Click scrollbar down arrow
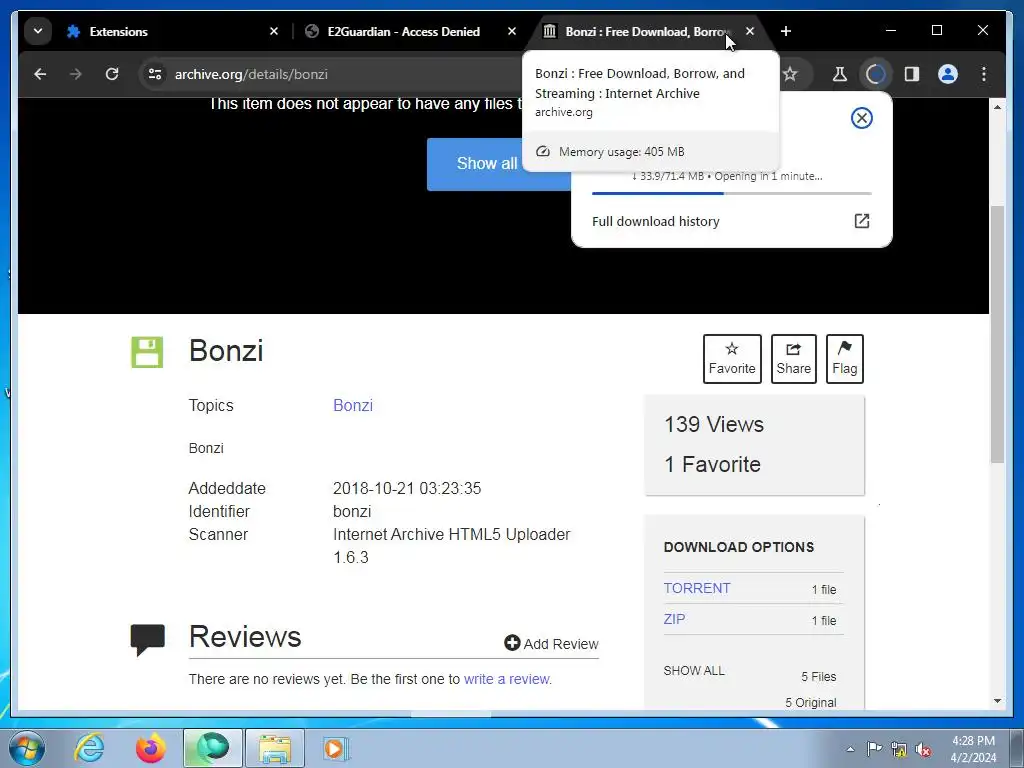The image size is (1024, 768). tap(997, 701)
